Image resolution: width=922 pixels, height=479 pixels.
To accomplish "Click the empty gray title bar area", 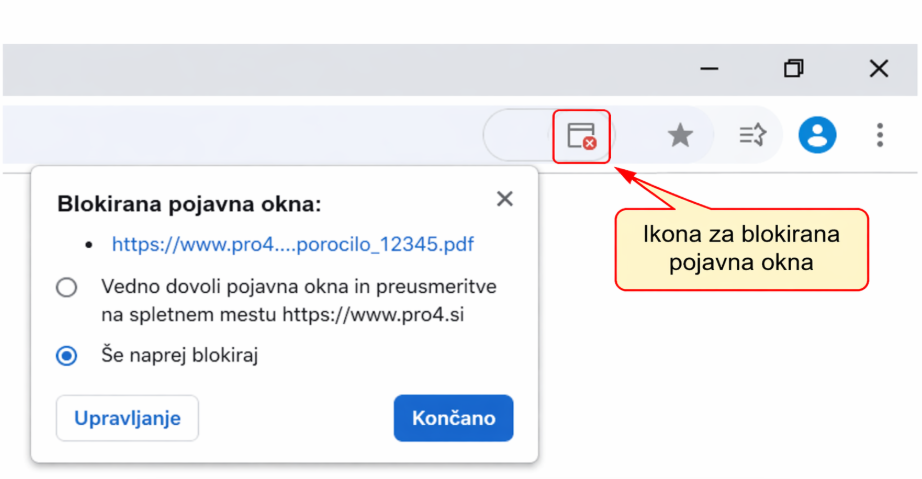I will point(341,69).
